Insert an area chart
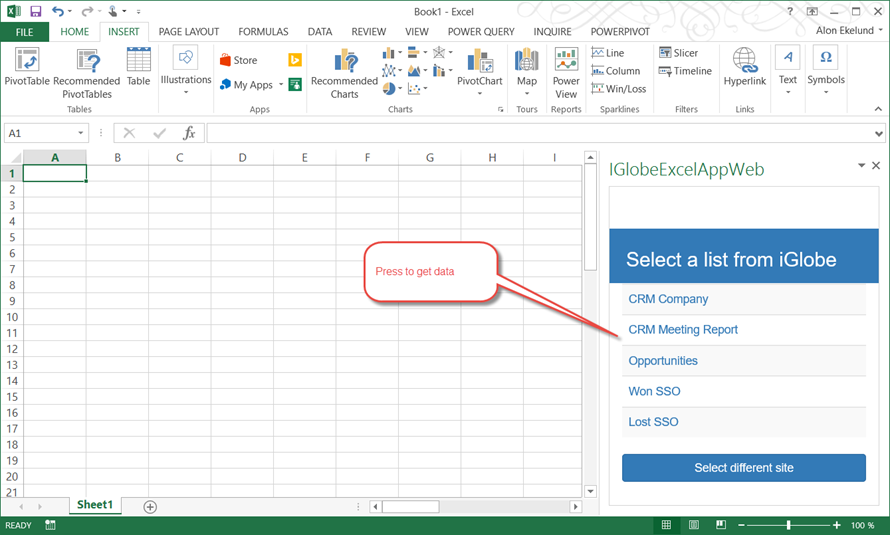Viewport: 890px width, 535px height. 417,71
